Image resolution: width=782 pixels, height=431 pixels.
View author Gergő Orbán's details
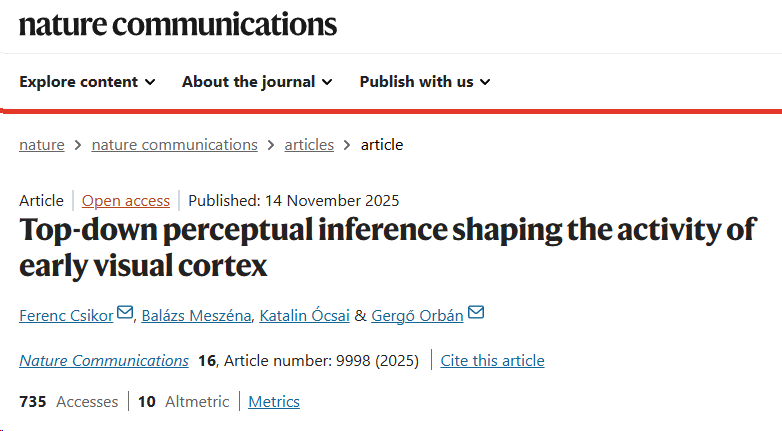(417, 316)
